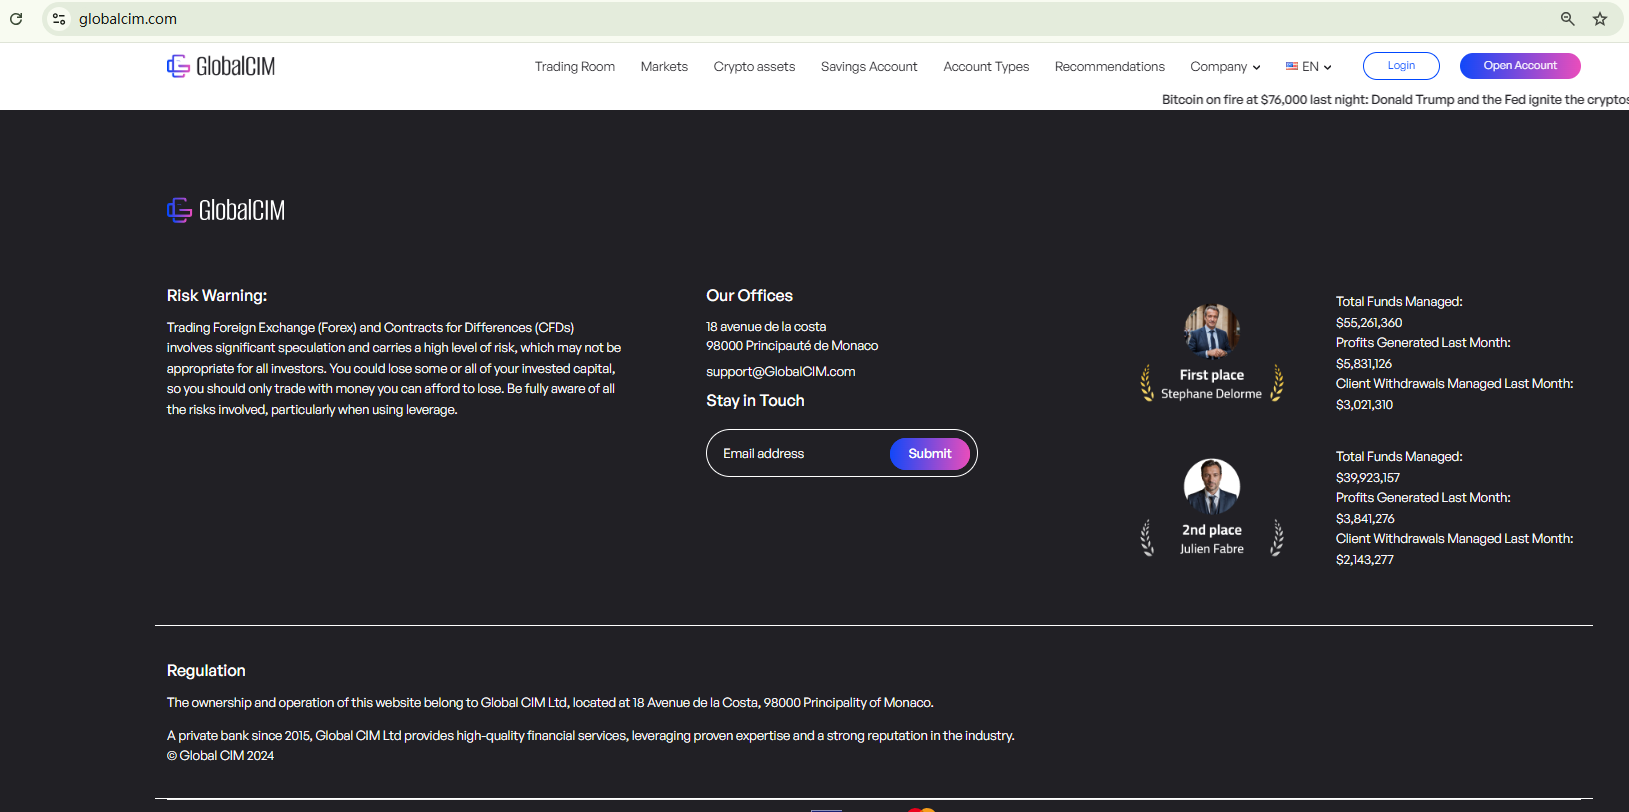Click the 'Regulation' heading
Image resolution: width=1629 pixels, height=812 pixels.
(206, 671)
